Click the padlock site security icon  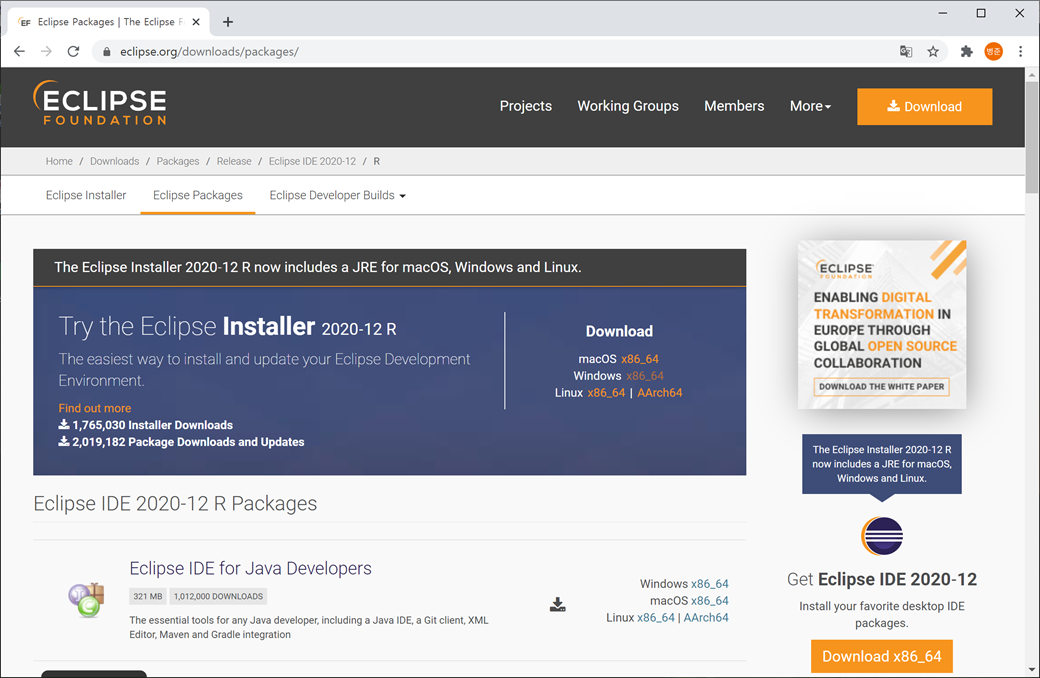pos(106,52)
